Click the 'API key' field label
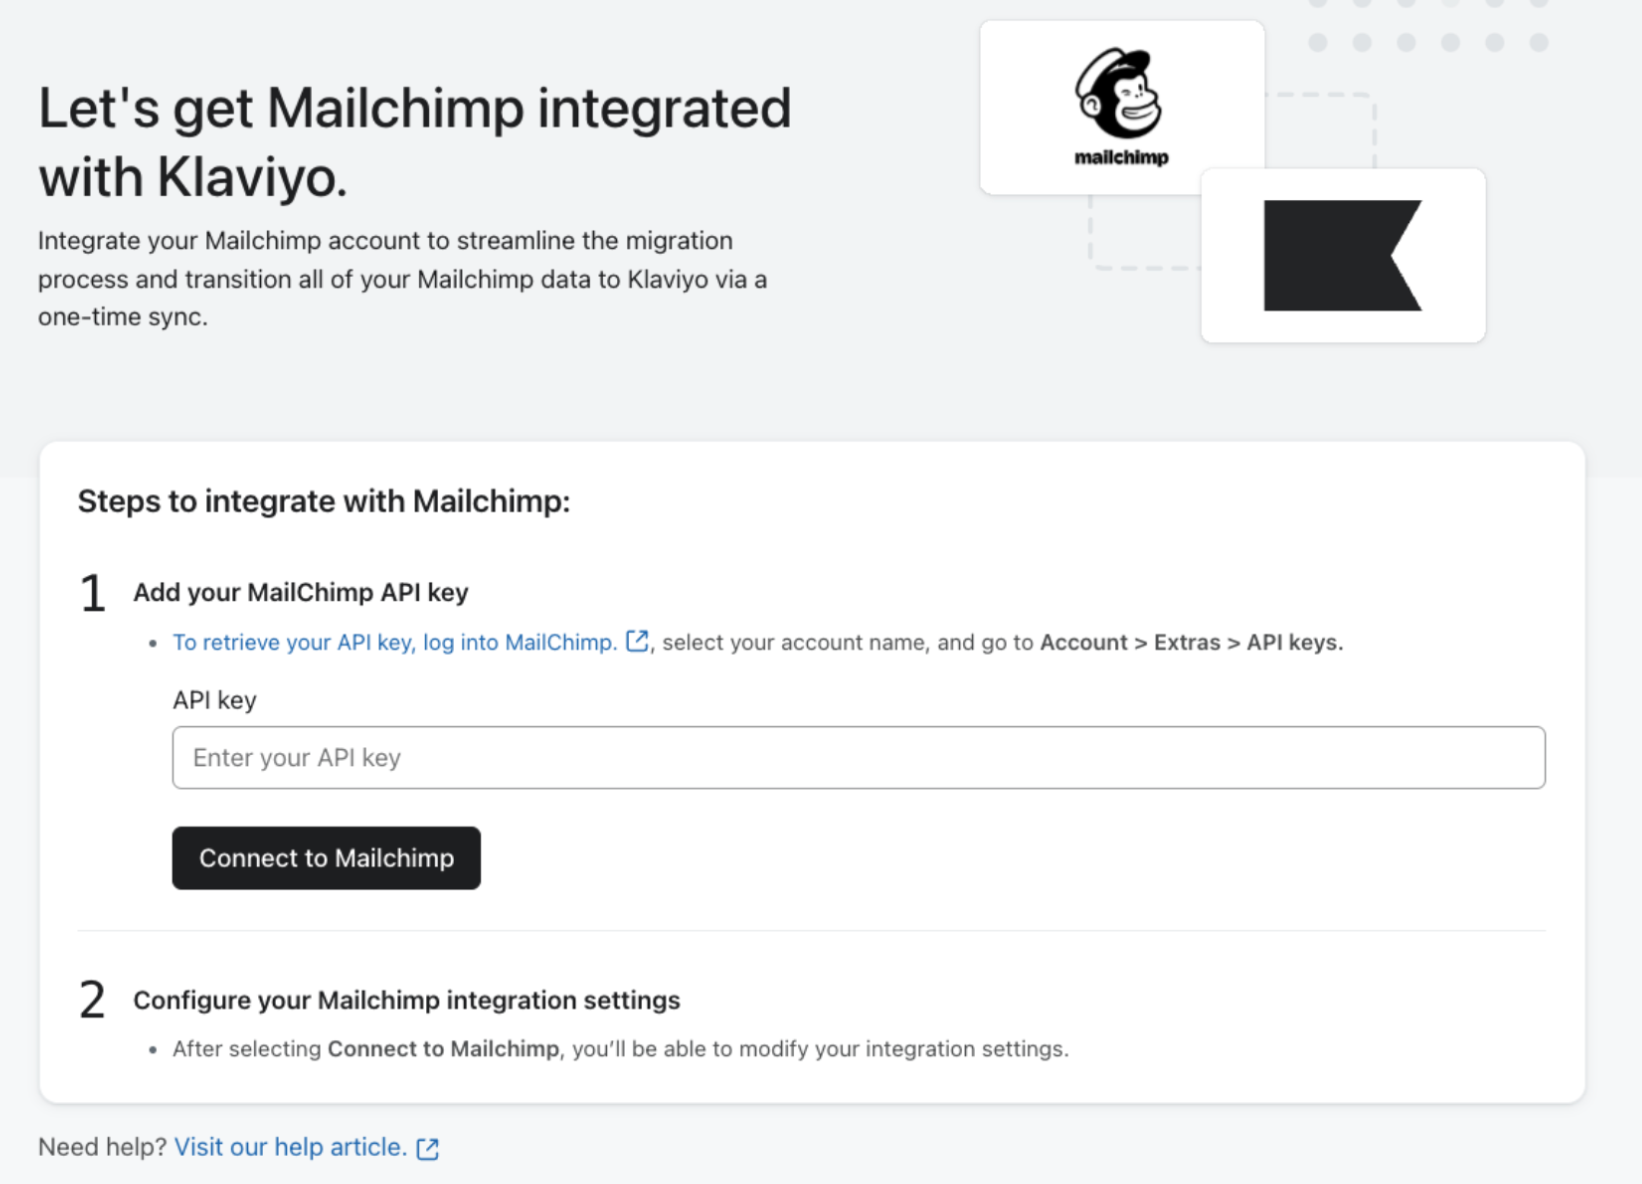Screen dimensions: 1642x1184 tap(214, 700)
